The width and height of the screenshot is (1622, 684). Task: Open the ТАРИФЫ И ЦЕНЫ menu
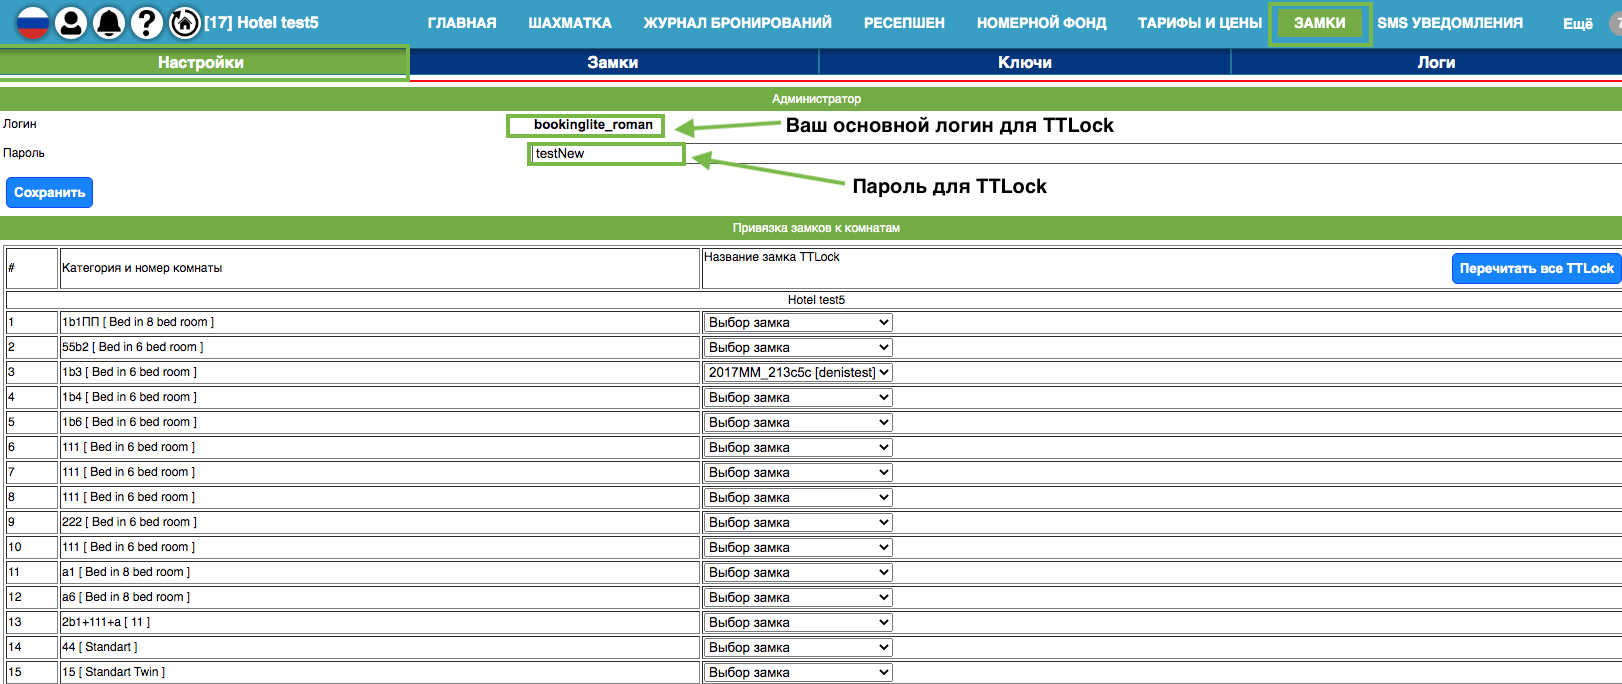(1199, 23)
